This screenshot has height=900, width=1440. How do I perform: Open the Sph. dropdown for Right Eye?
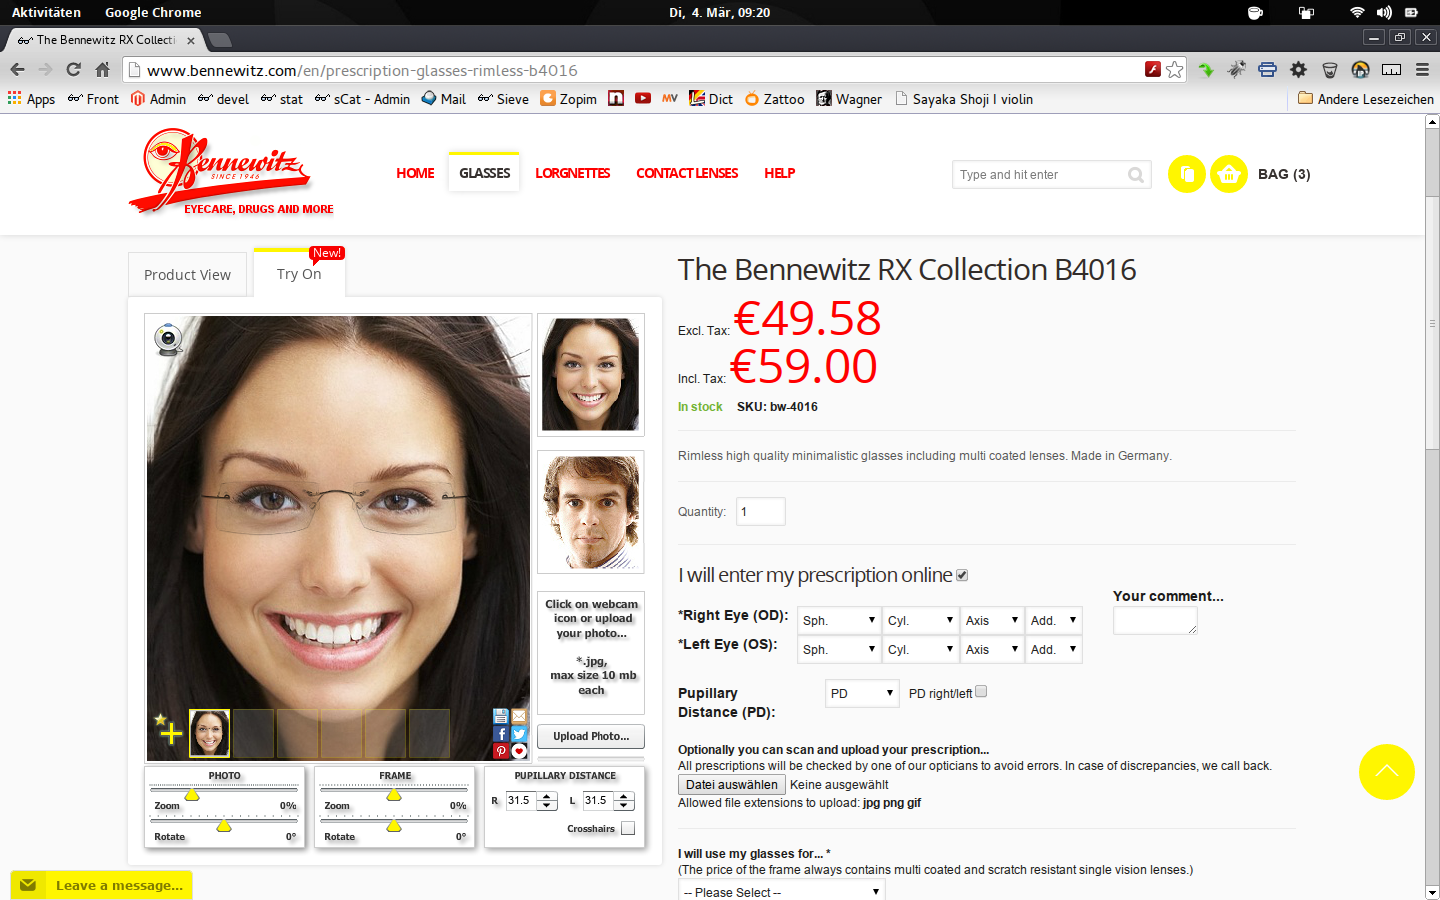839,620
